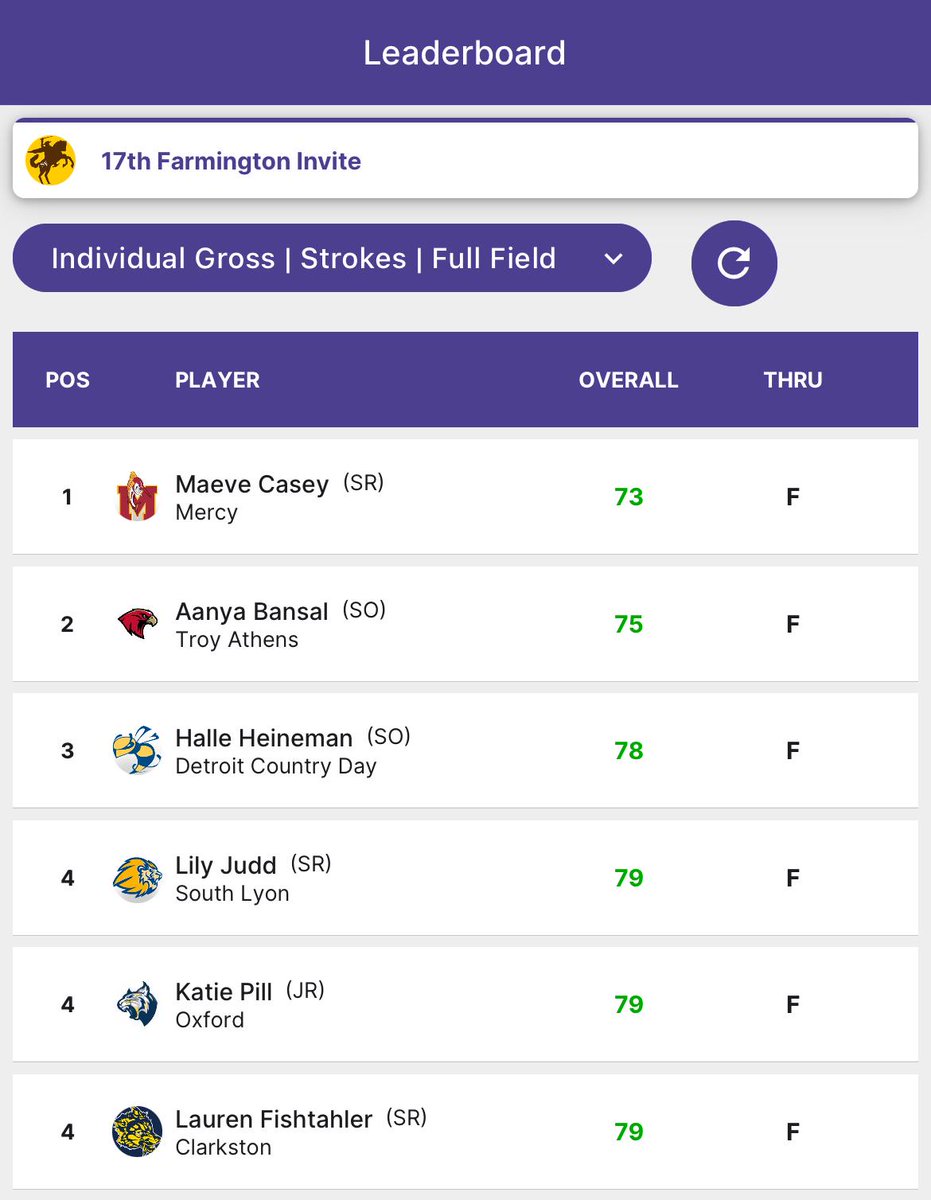Select the POS column header
Screen dimensions: 931x1200
[x=68, y=380]
